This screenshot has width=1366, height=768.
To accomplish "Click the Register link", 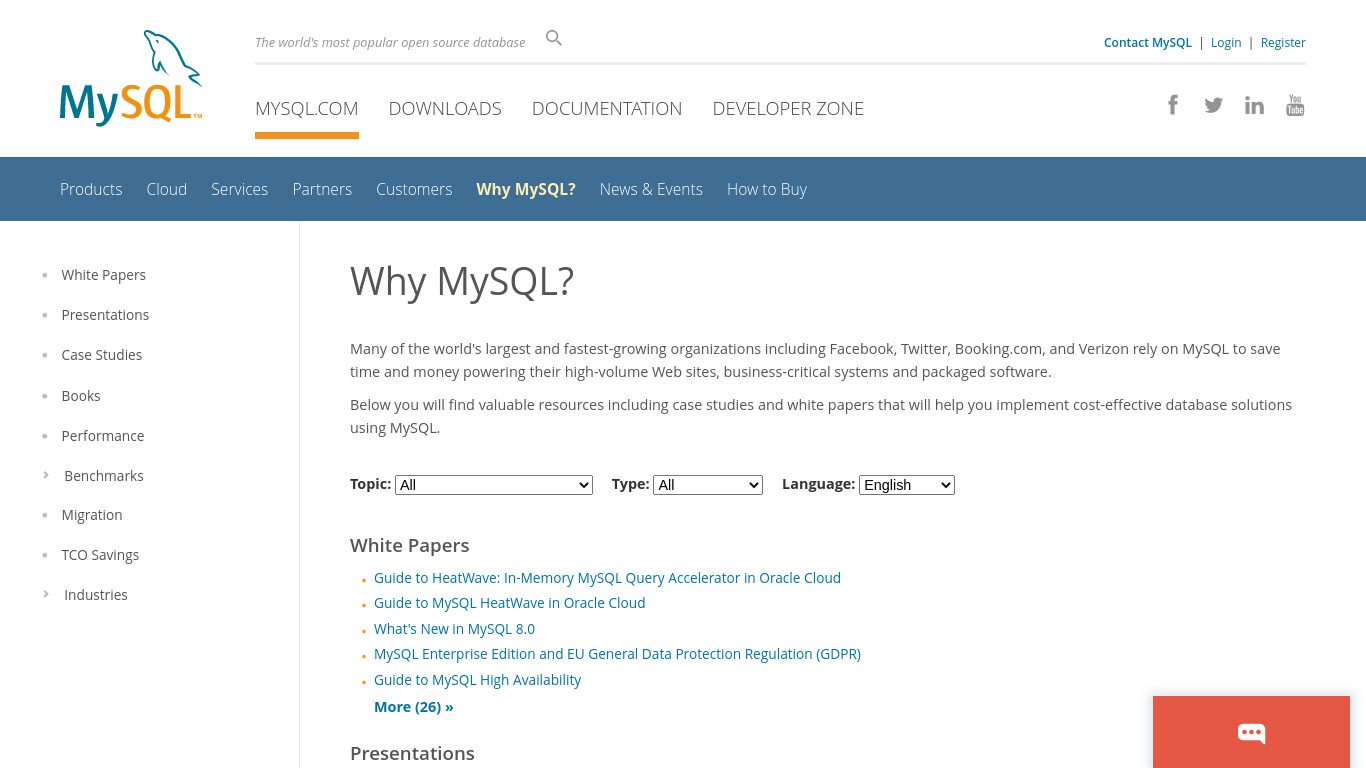I will click(1283, 42).
